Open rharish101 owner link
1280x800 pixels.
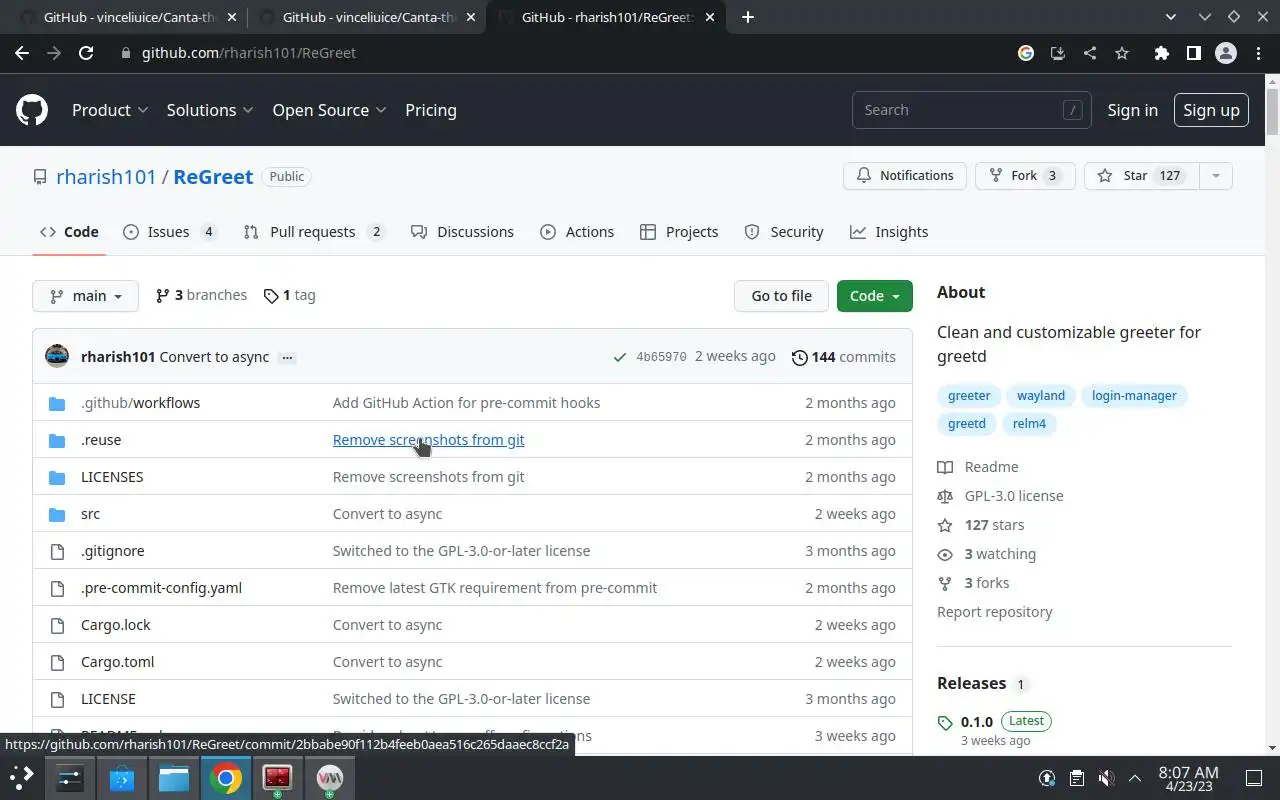pos(106,177)
